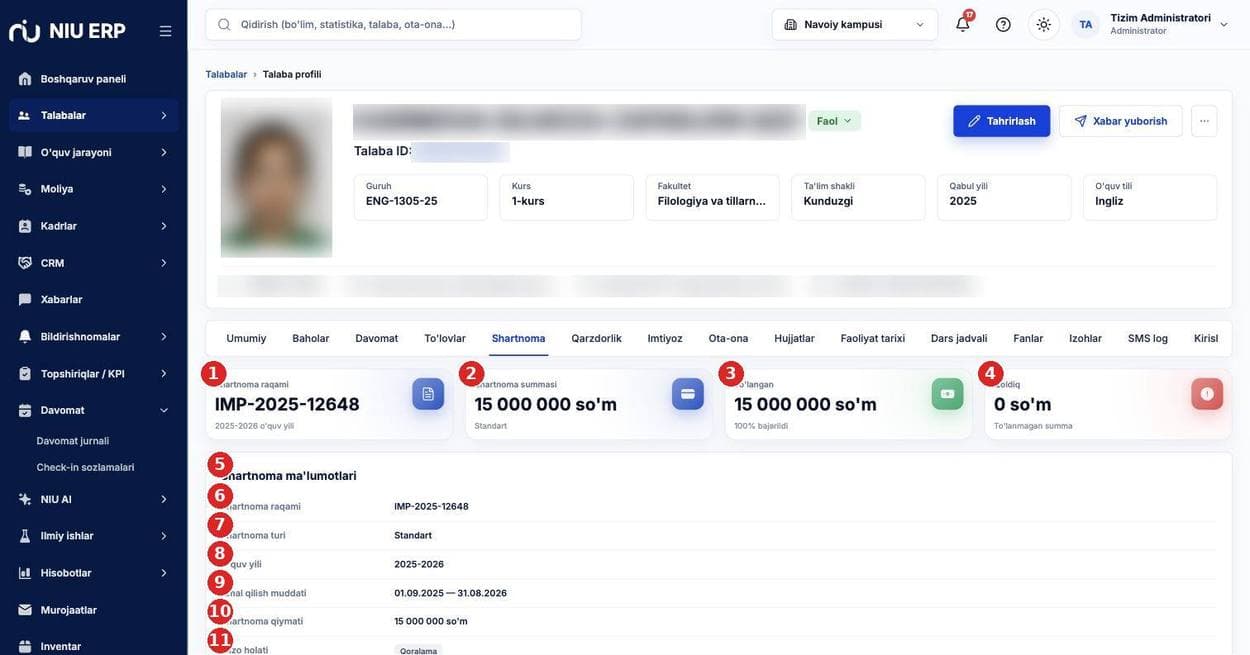The image size is (1250, 655).
Task: Expand the CRM sidebar section
Action: click(93, 263)
